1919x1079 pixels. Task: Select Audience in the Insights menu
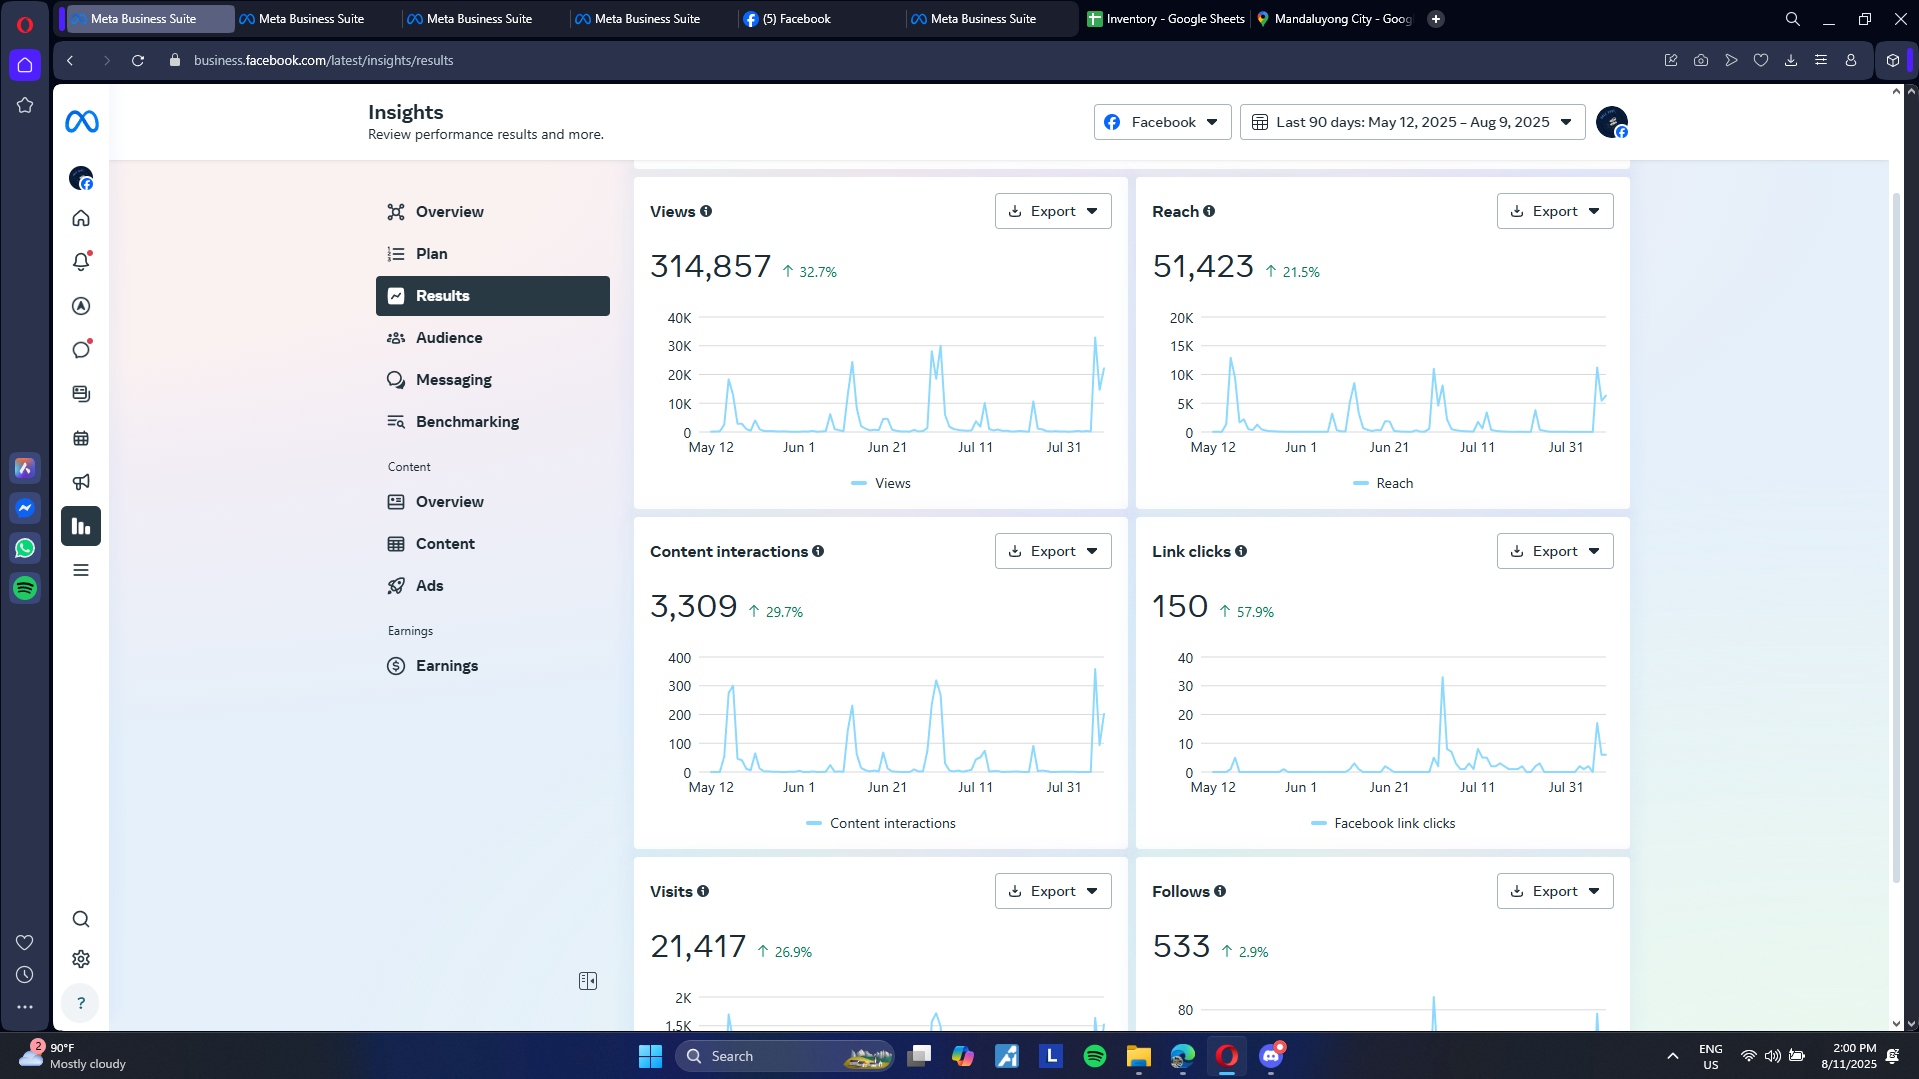click(x=449, y=338)
